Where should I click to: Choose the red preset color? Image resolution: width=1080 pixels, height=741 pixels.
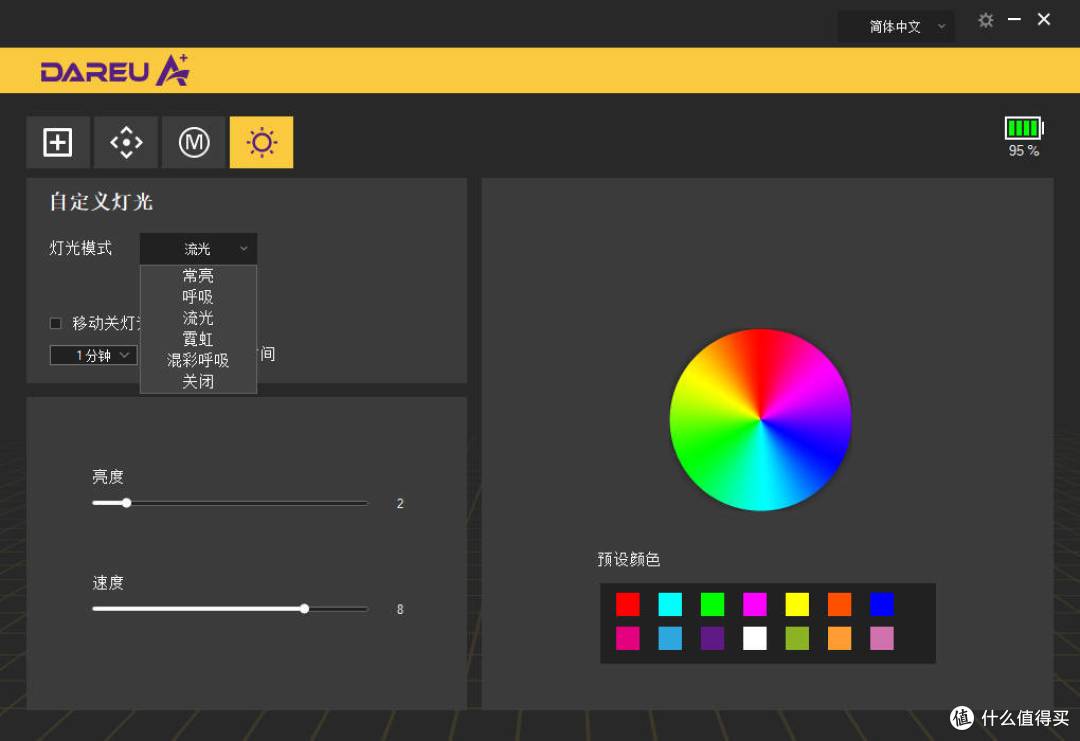(627, 604)
